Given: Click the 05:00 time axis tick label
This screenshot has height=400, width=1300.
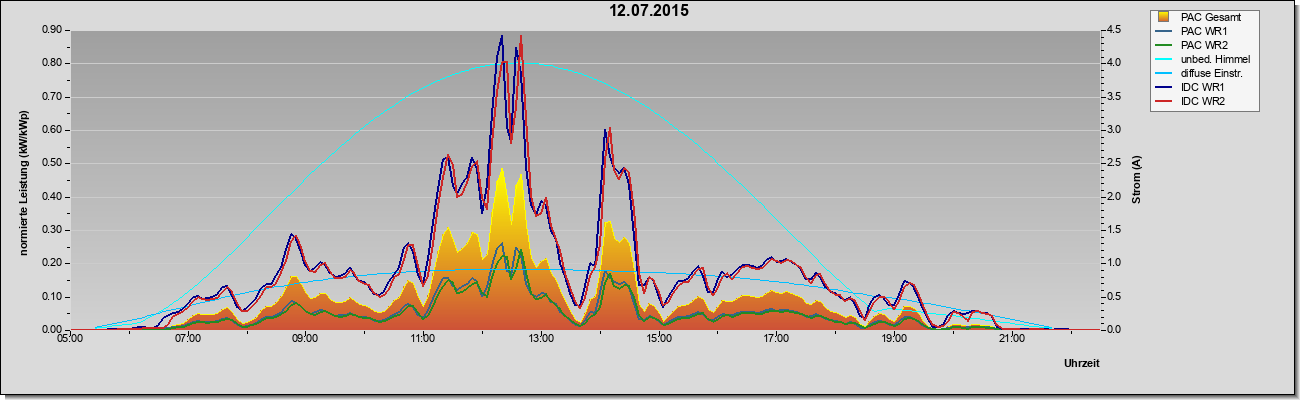Looking at the screenshot, I should click(70, 340).
